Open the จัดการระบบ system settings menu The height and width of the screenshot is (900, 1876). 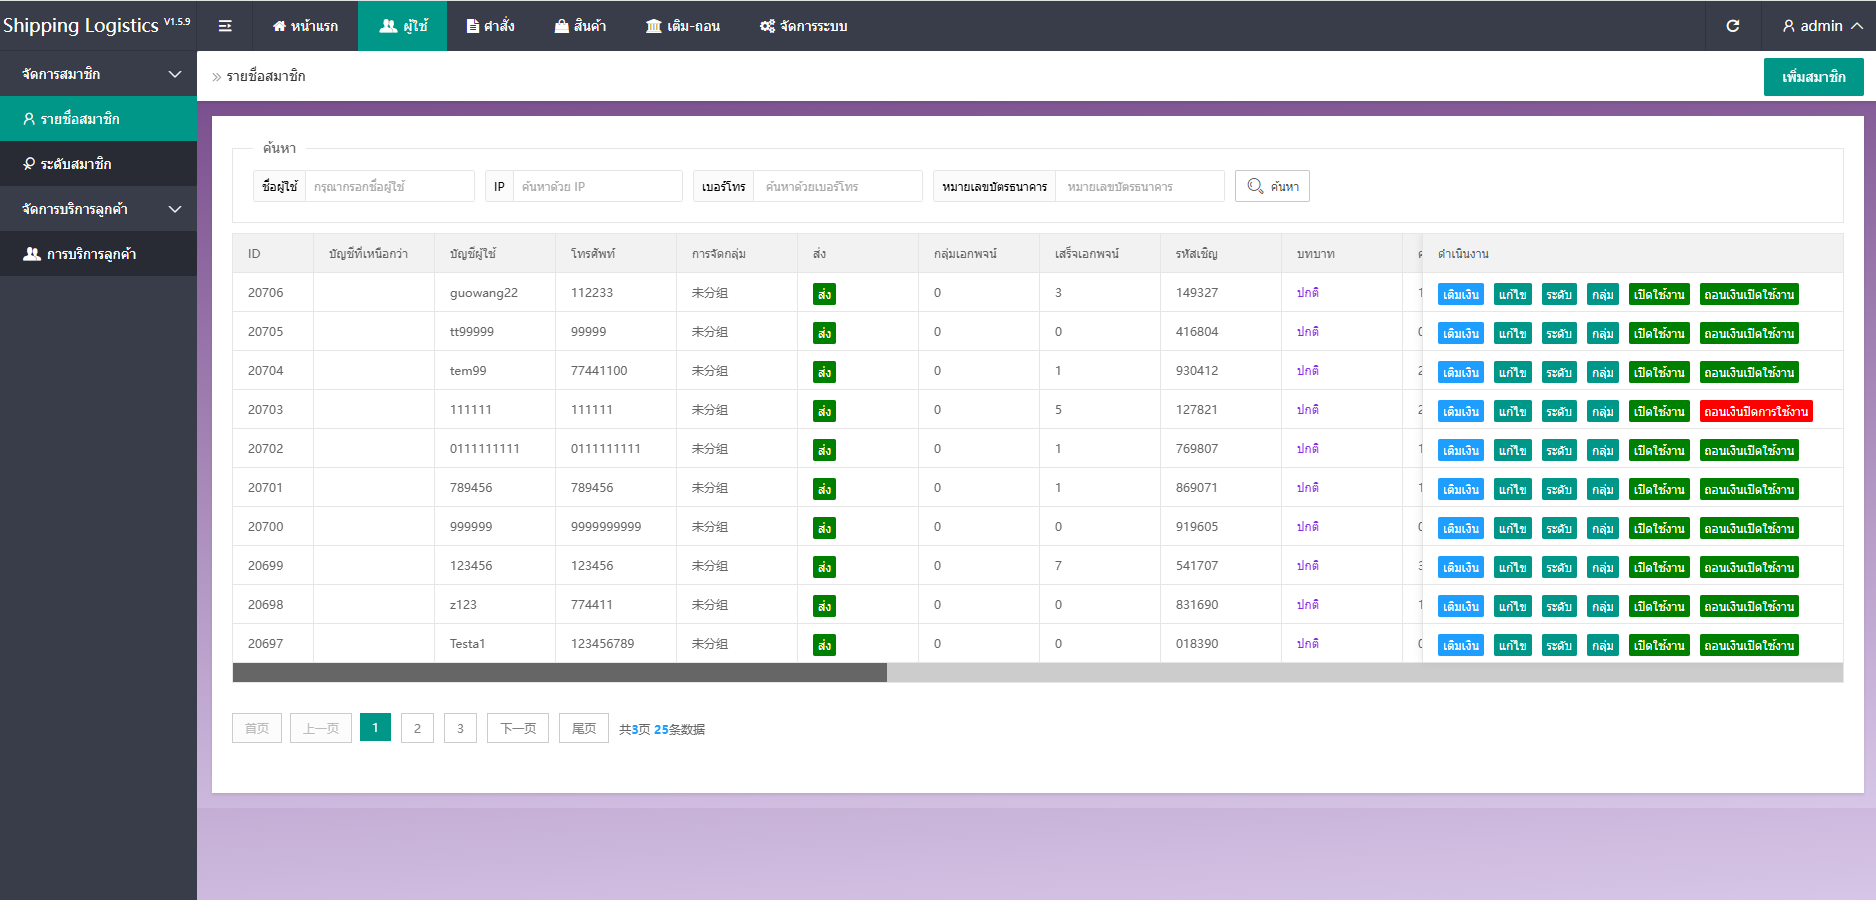click(x=803, y=26)
